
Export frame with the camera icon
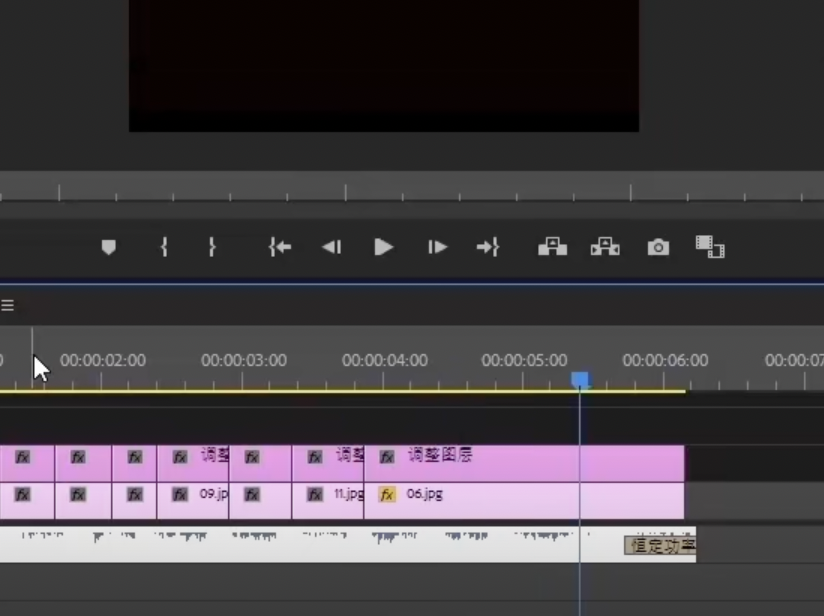tap(658, 247)
